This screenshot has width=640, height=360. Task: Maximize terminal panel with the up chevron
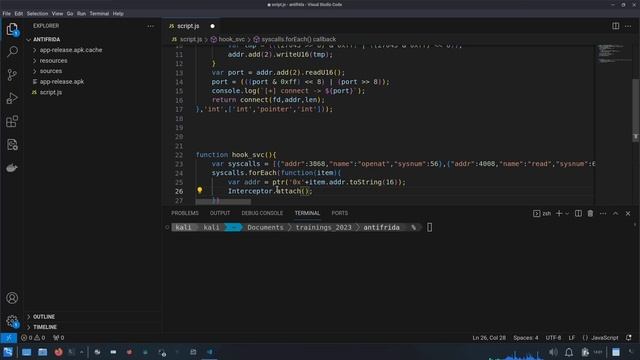click(616, 213)
